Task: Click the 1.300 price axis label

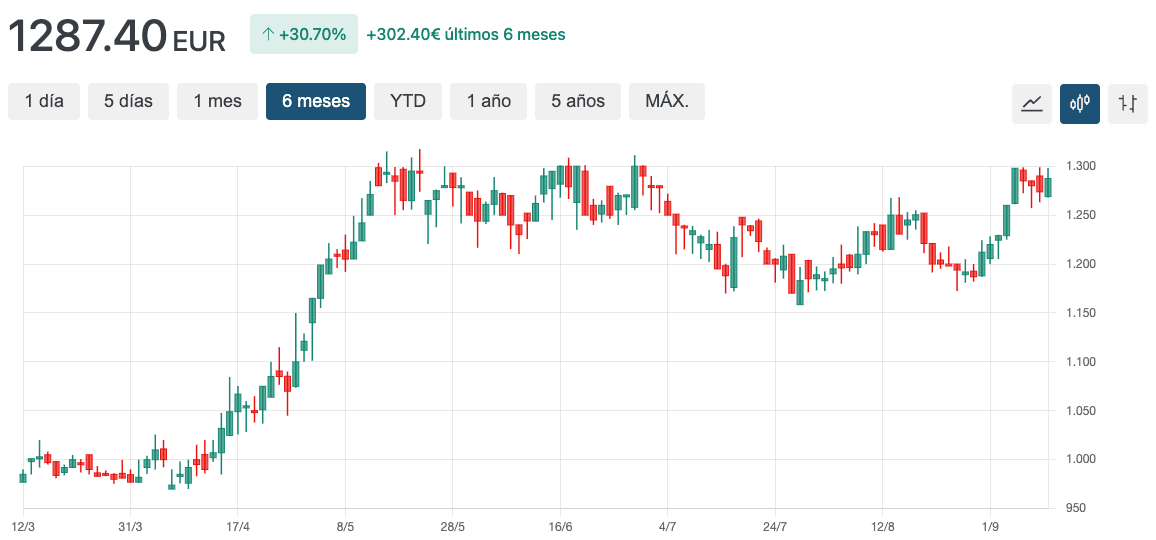Action: click(1081, 166)
